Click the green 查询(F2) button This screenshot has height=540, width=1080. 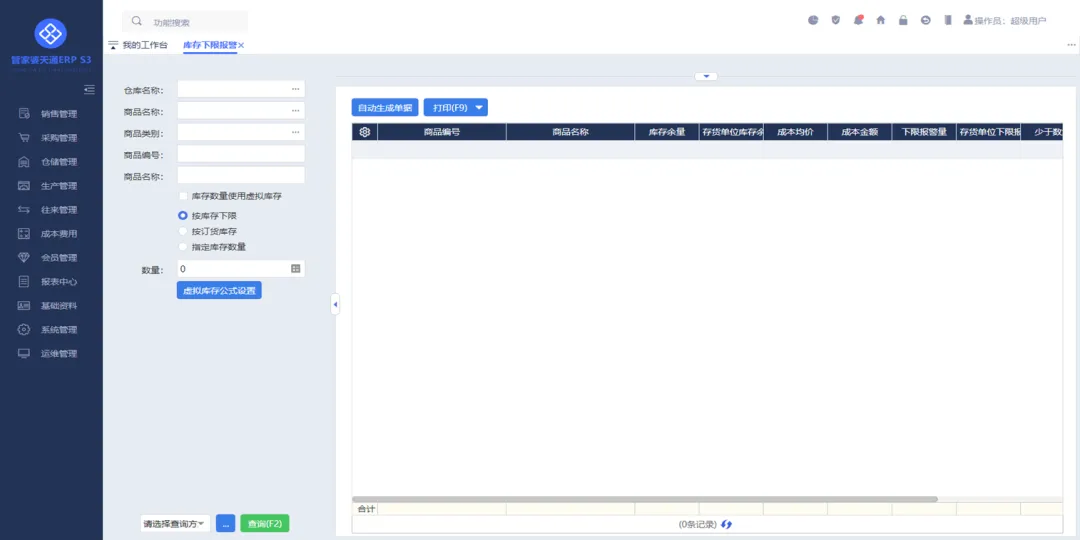[264, 524]
